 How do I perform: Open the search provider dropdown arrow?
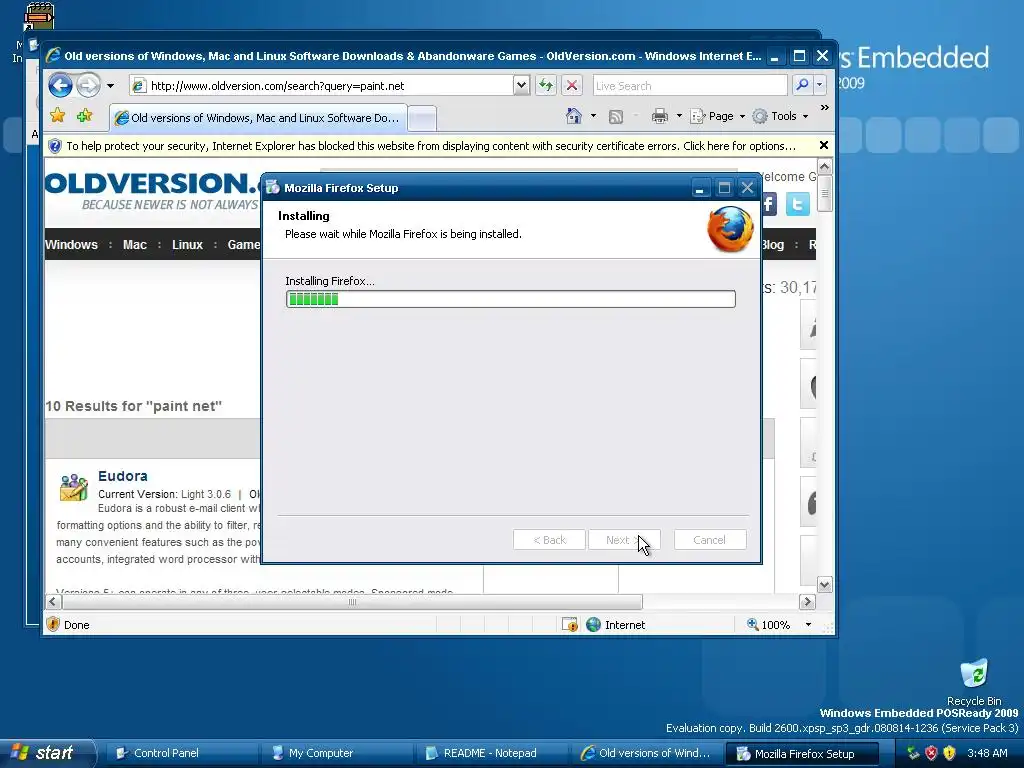820,86
